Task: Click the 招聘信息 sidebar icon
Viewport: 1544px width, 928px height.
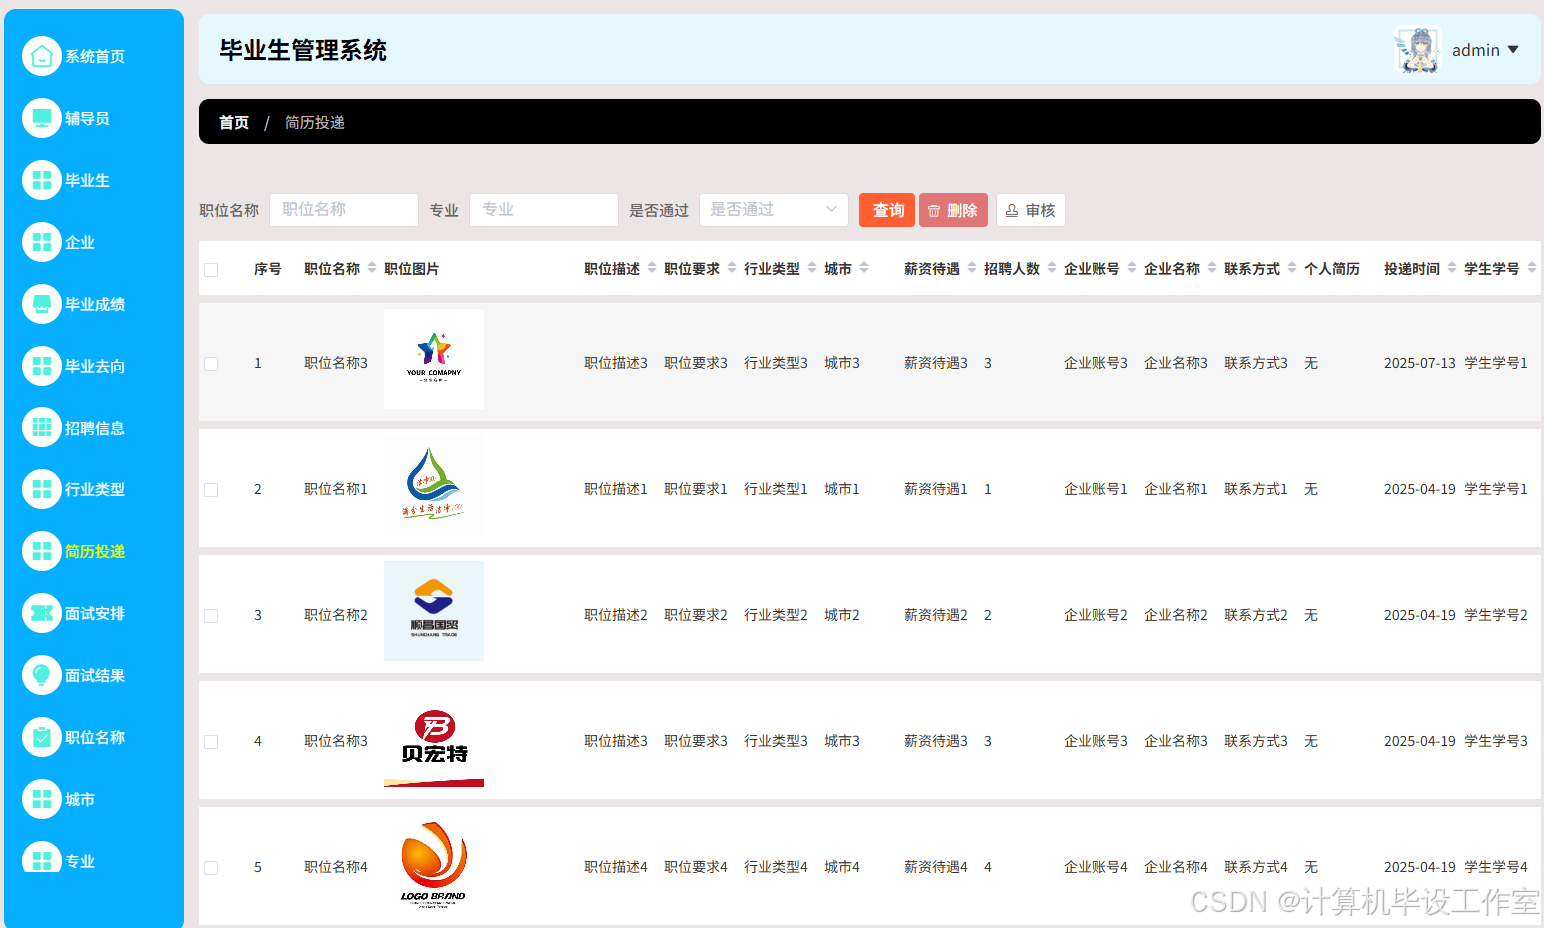Action: coord(42,428)
